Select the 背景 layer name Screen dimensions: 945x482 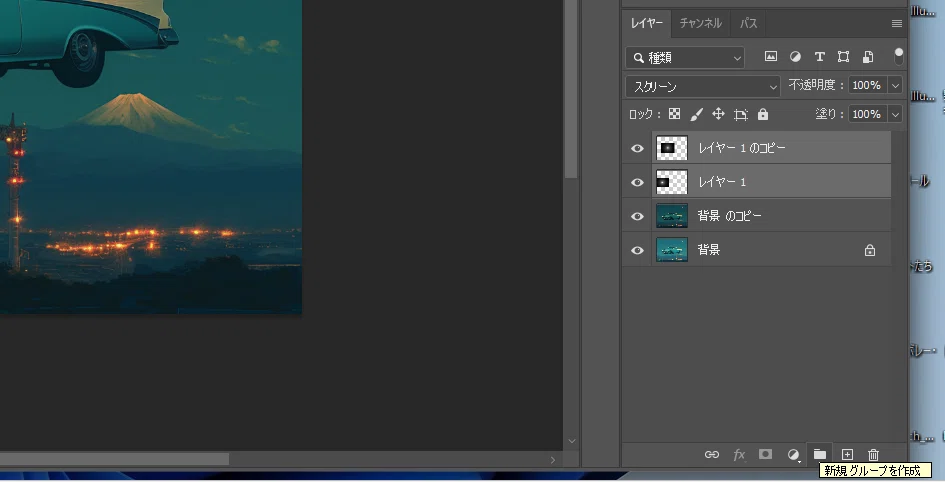709,249
